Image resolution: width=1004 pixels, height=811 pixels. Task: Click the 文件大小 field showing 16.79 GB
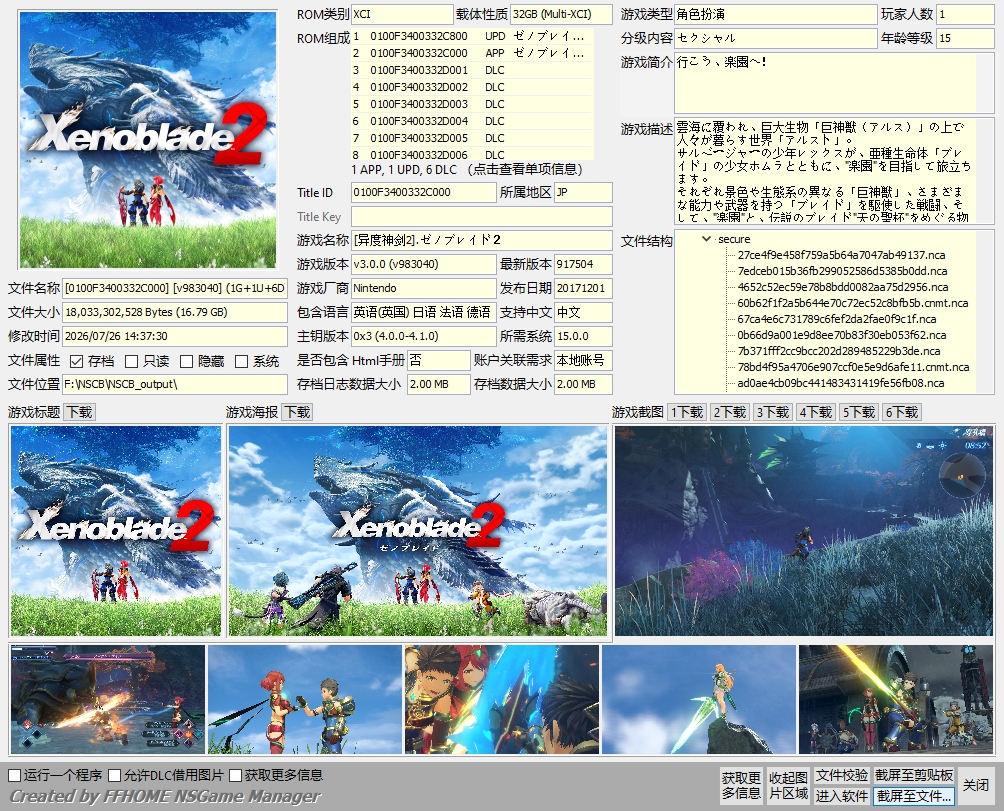[x=175, y=312]
